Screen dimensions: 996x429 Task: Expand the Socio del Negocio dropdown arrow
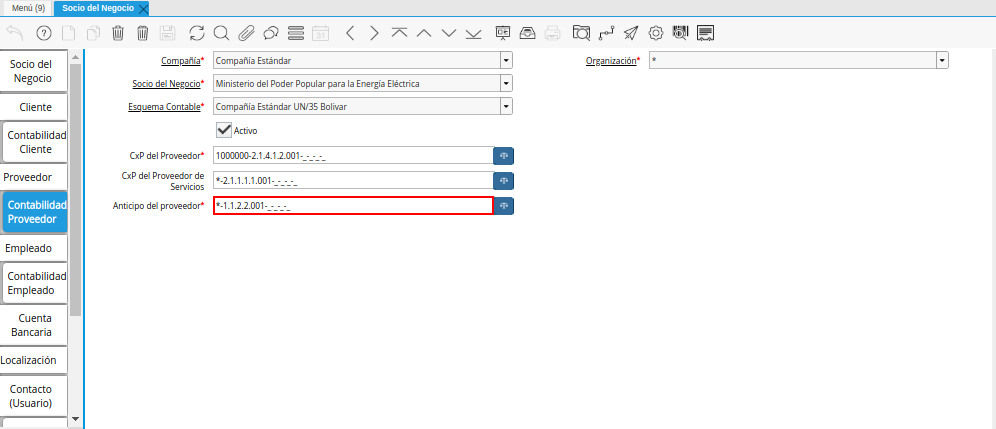tap(506, 83)
